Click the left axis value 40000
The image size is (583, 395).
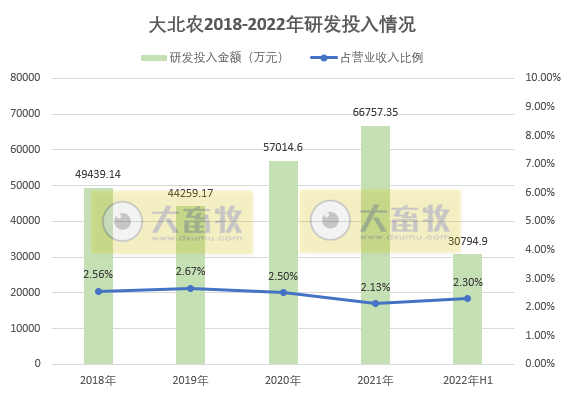(25, 221)
